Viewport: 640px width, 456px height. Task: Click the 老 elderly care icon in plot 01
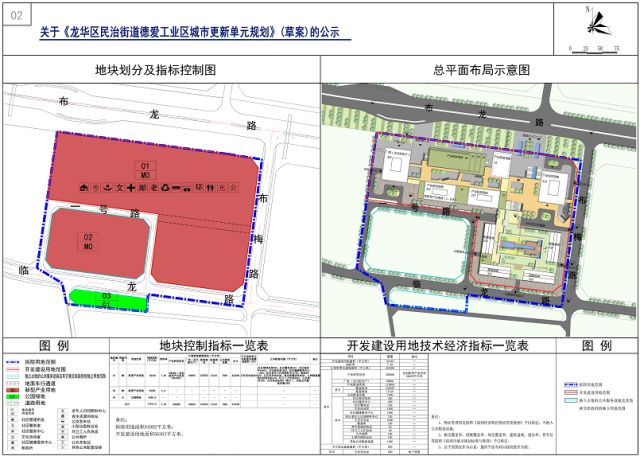[x=154, y=188]
